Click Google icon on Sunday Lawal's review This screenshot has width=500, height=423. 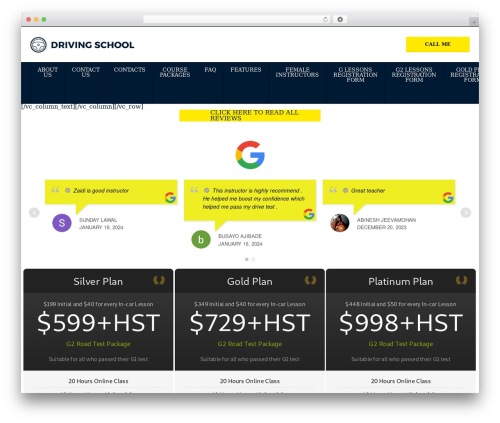pyautogui.click(x=170, y=198)
